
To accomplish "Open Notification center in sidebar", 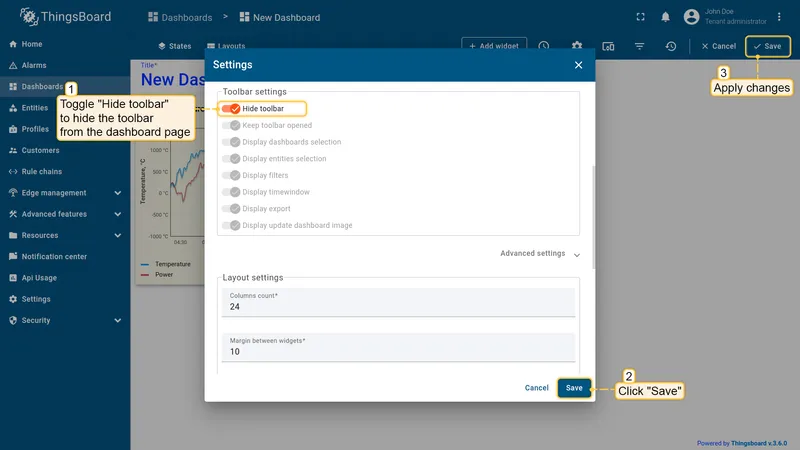I will [65, 257].
